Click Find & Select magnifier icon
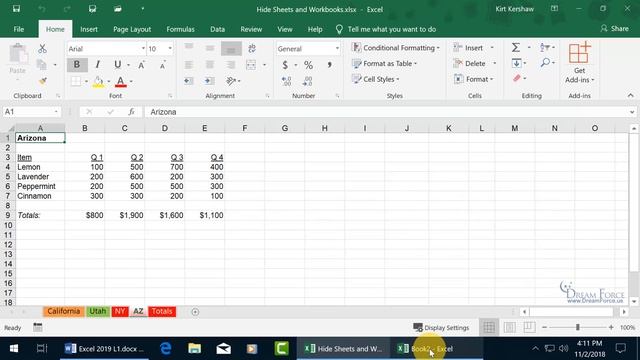Image resolution: width=640 pixels, height=360 pixels. 545,63
